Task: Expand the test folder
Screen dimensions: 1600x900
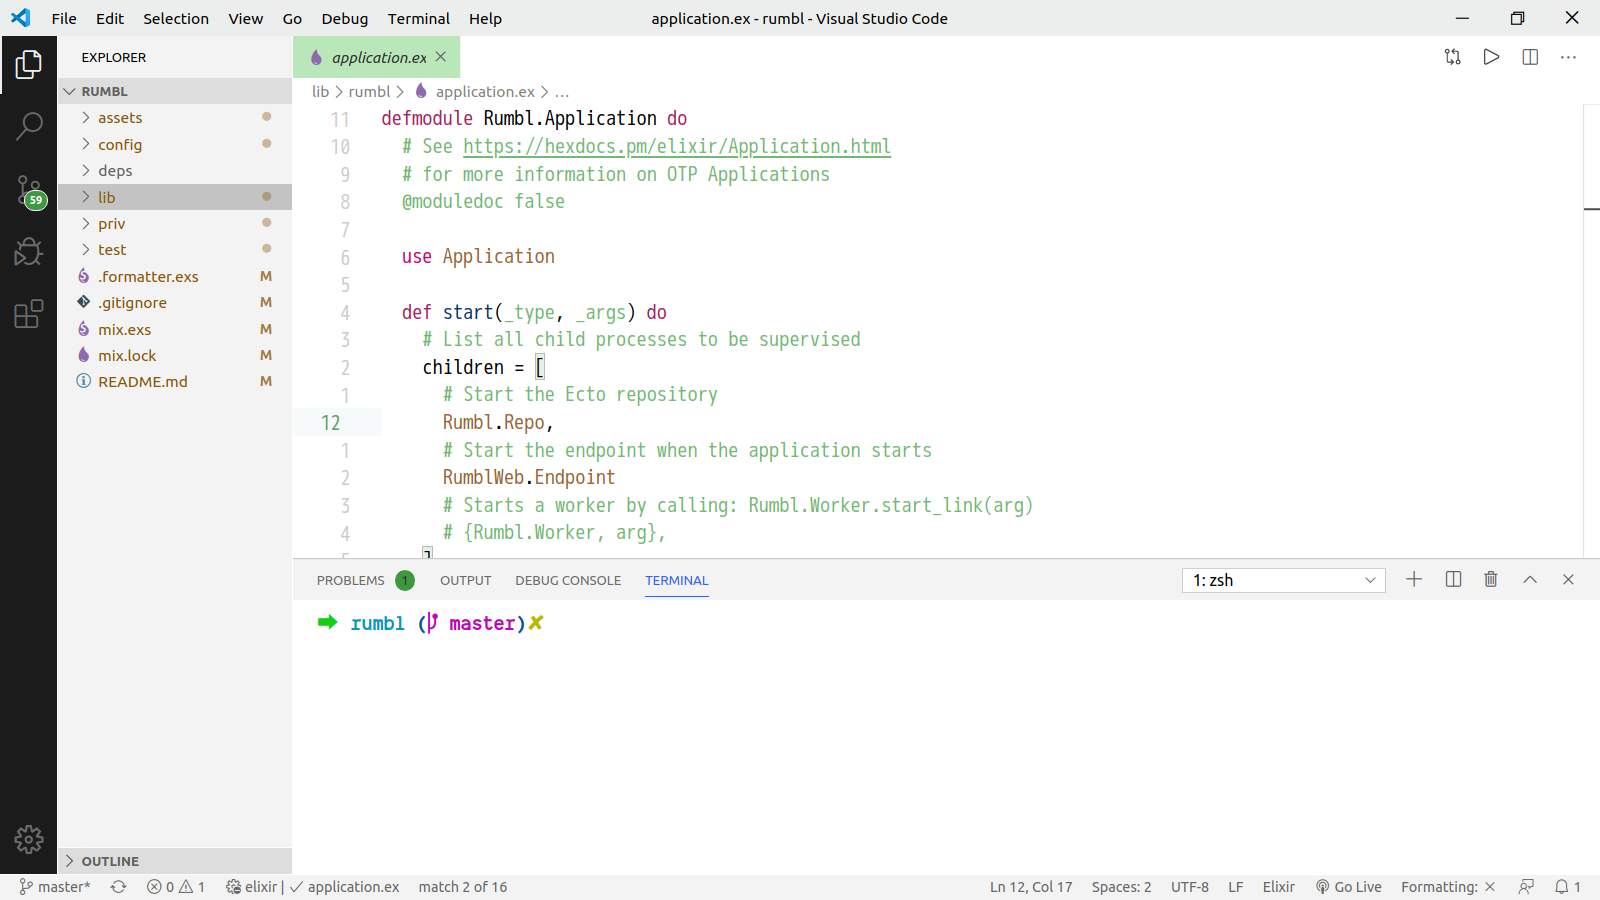Action: 174,250
